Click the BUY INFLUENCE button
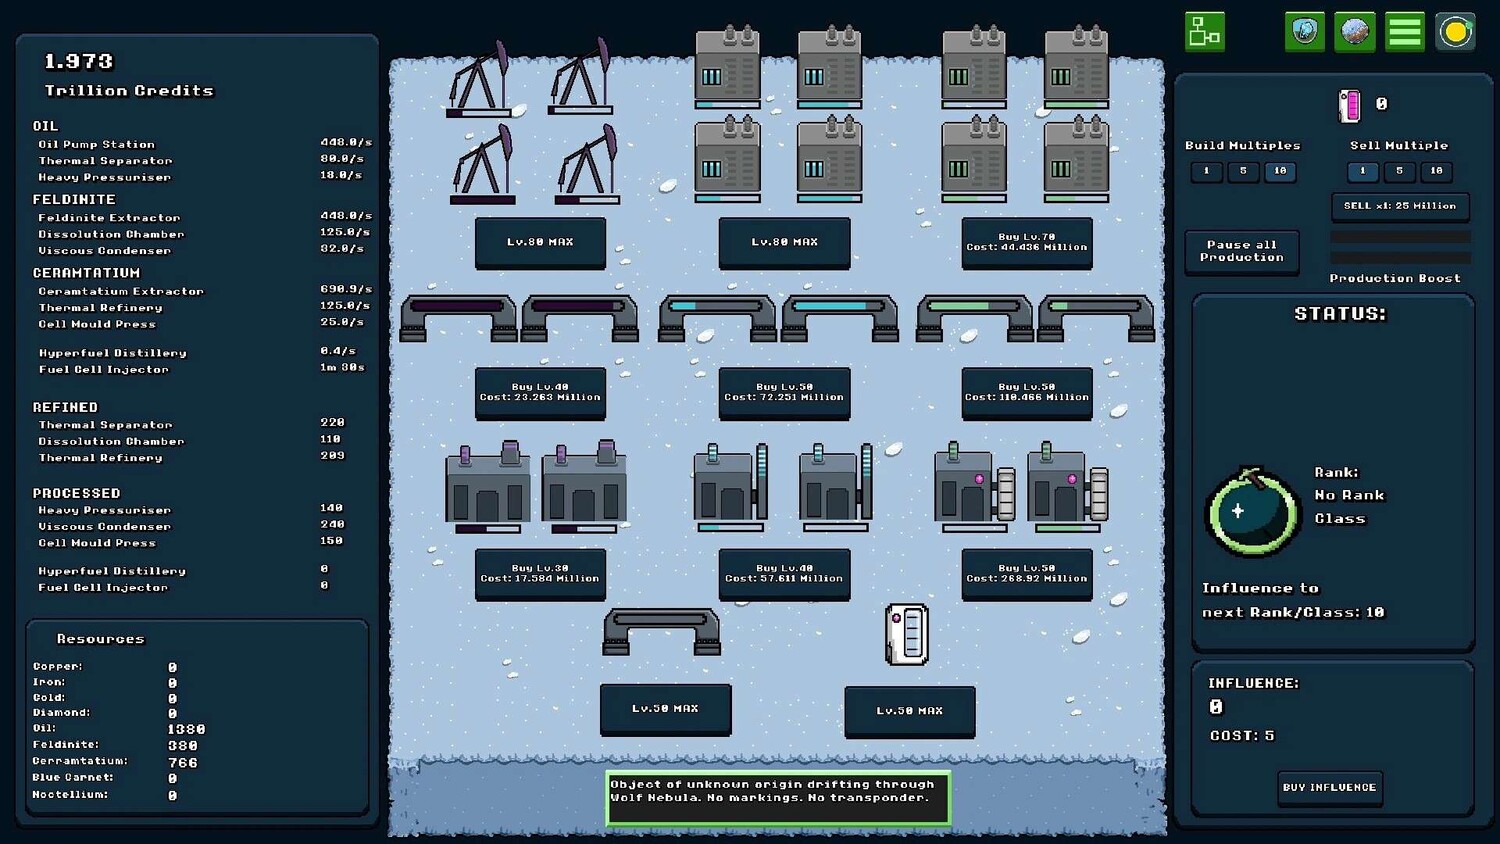The image size is (1500, 844). [x=1330, y=788]
